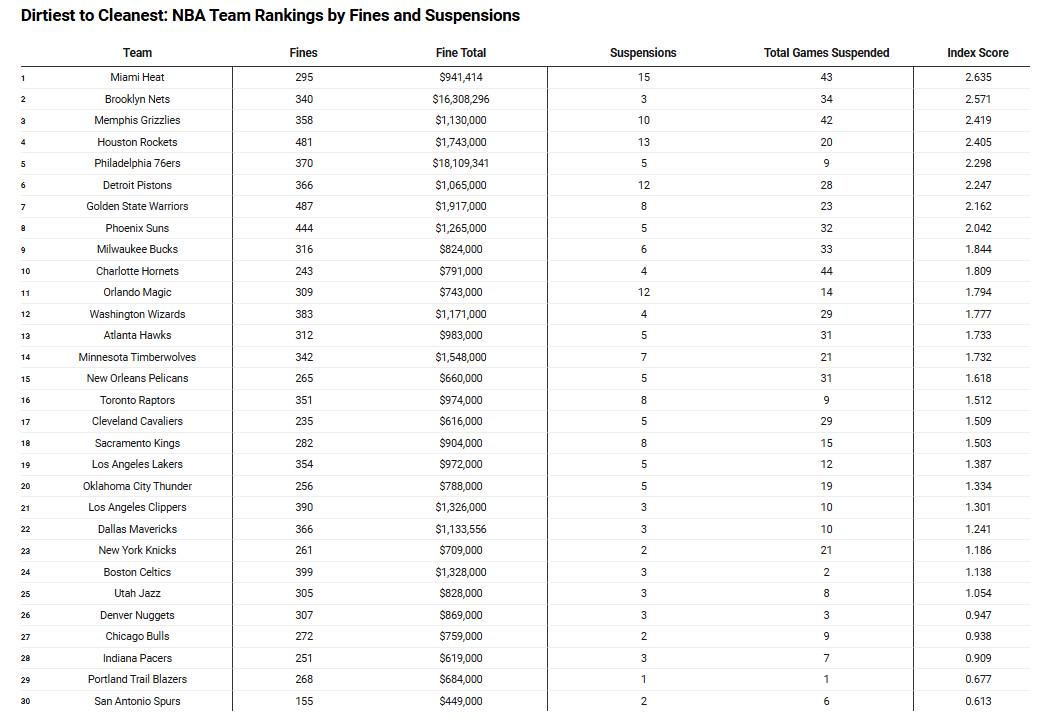Screen dimensions: 1041x720
Task: Click the Team column header
Action: point(137,53)
